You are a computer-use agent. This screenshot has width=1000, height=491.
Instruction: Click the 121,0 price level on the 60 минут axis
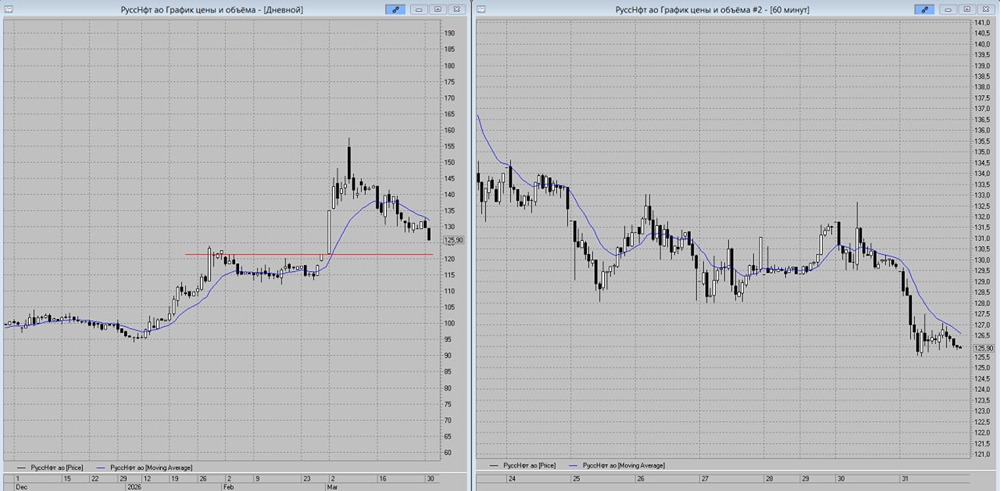pos(984,453)
